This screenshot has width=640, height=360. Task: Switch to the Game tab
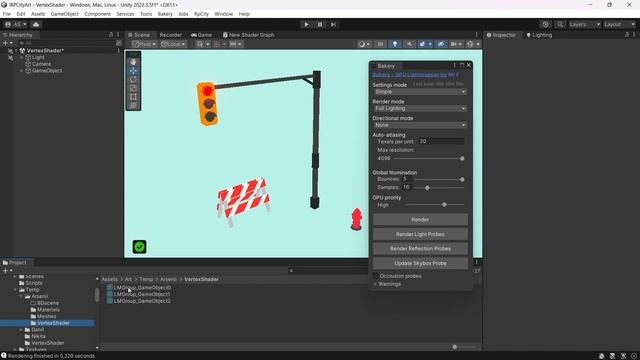click(x=201, y=35)
